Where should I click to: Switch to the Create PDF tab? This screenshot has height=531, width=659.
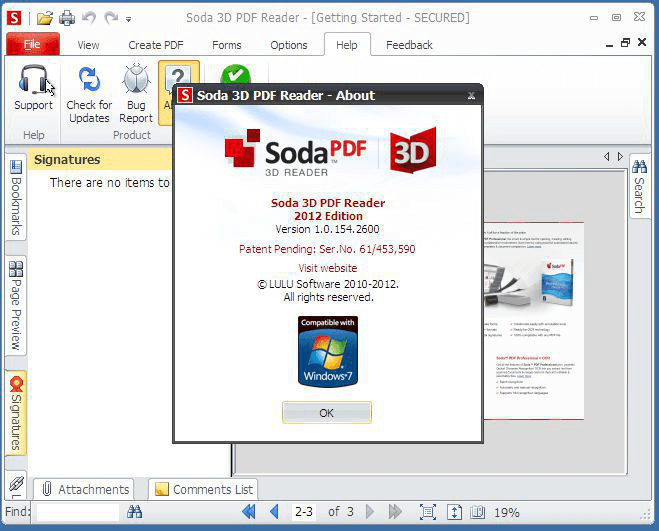click(x=156, y=45)
